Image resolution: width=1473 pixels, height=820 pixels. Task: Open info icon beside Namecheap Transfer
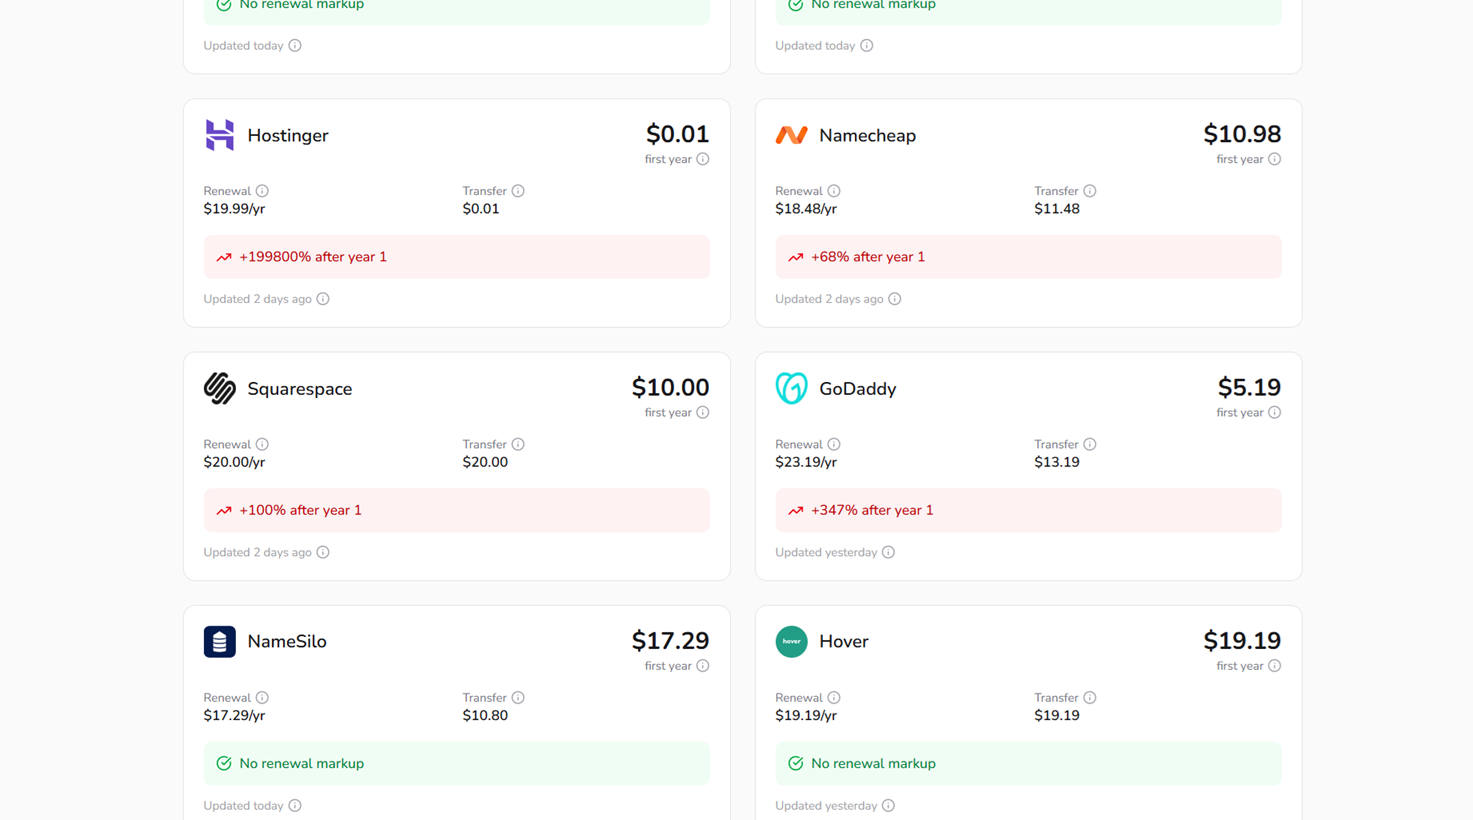(x=1090, y=191)
